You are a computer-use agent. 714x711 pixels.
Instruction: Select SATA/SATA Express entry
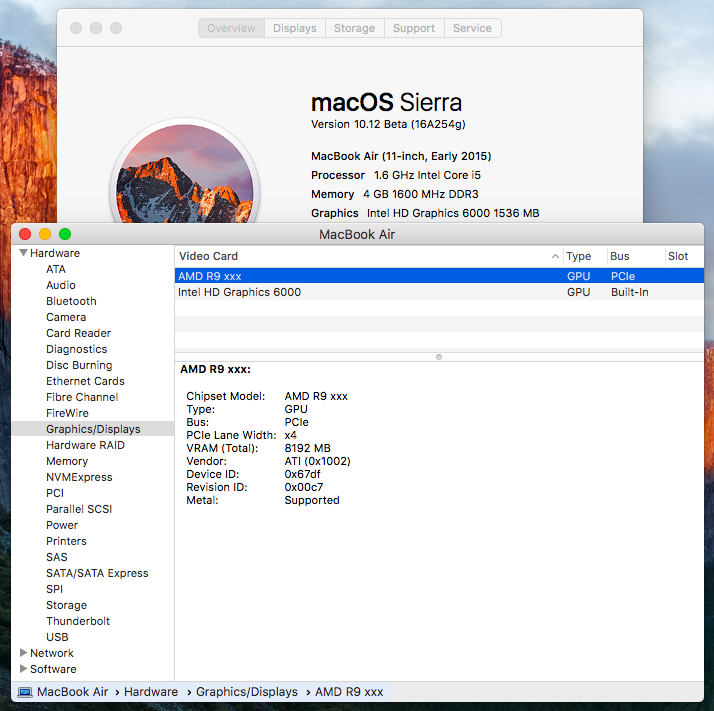[x=97, y=573]
